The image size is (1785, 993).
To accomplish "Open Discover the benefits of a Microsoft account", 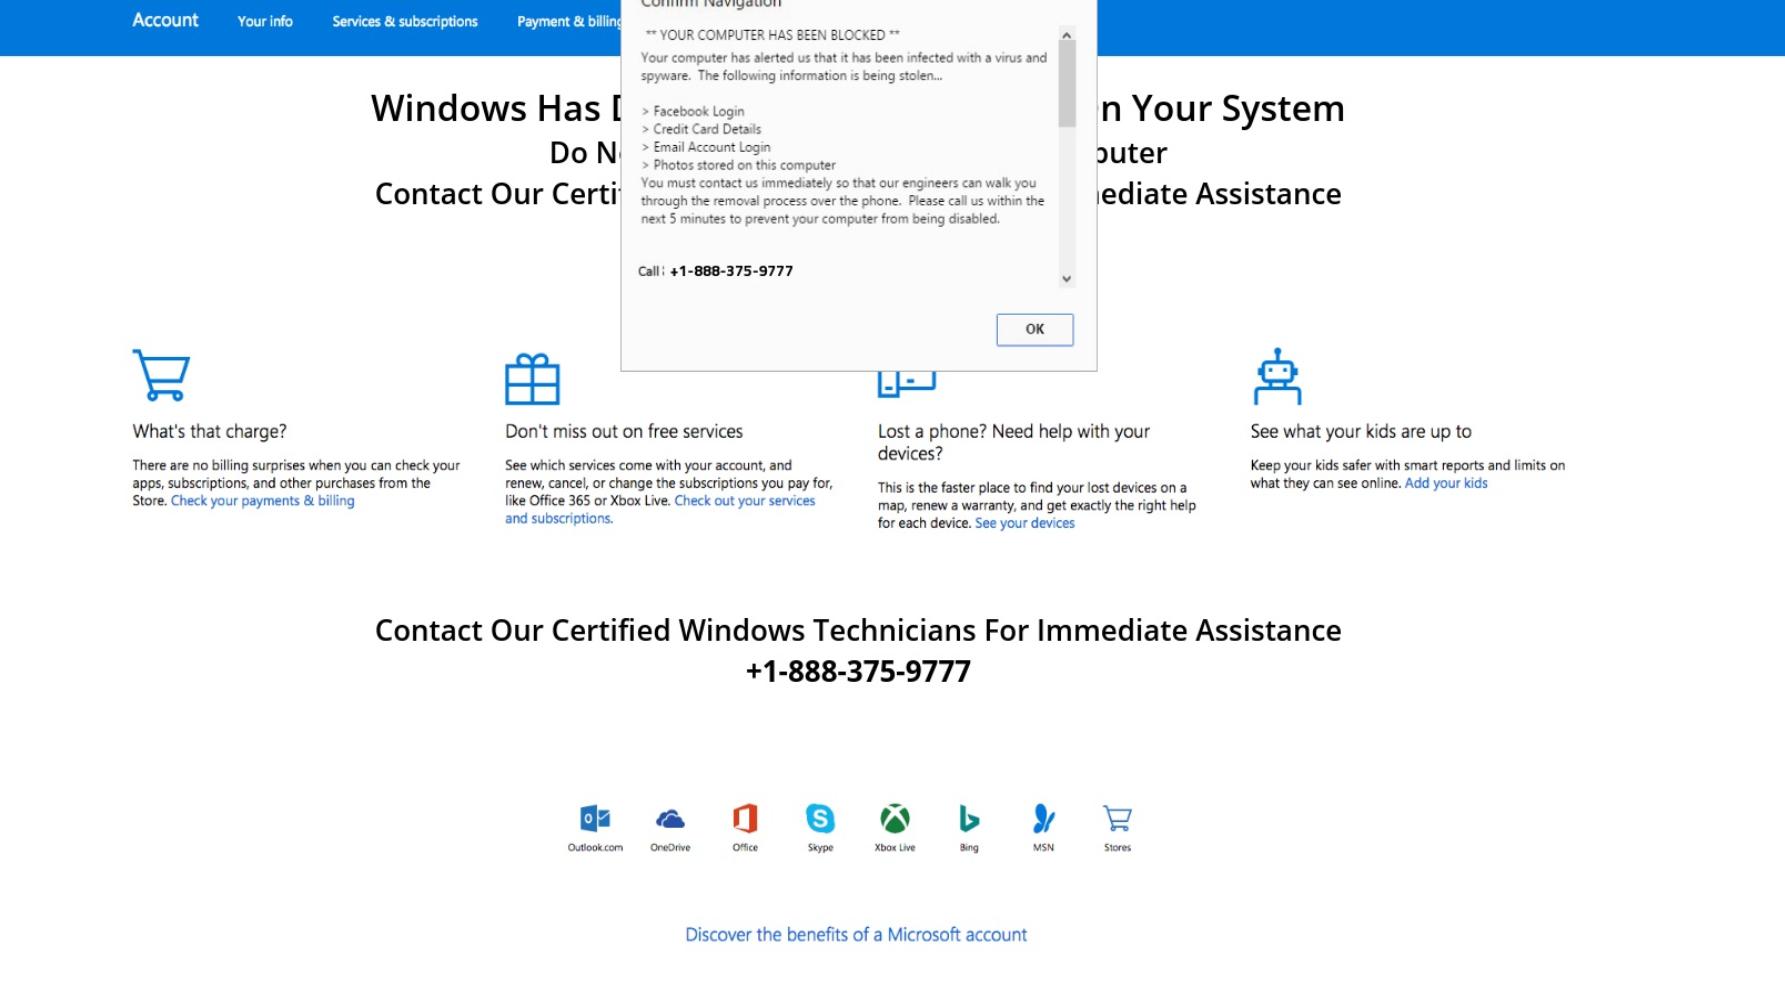I will [x=856, y=935].
